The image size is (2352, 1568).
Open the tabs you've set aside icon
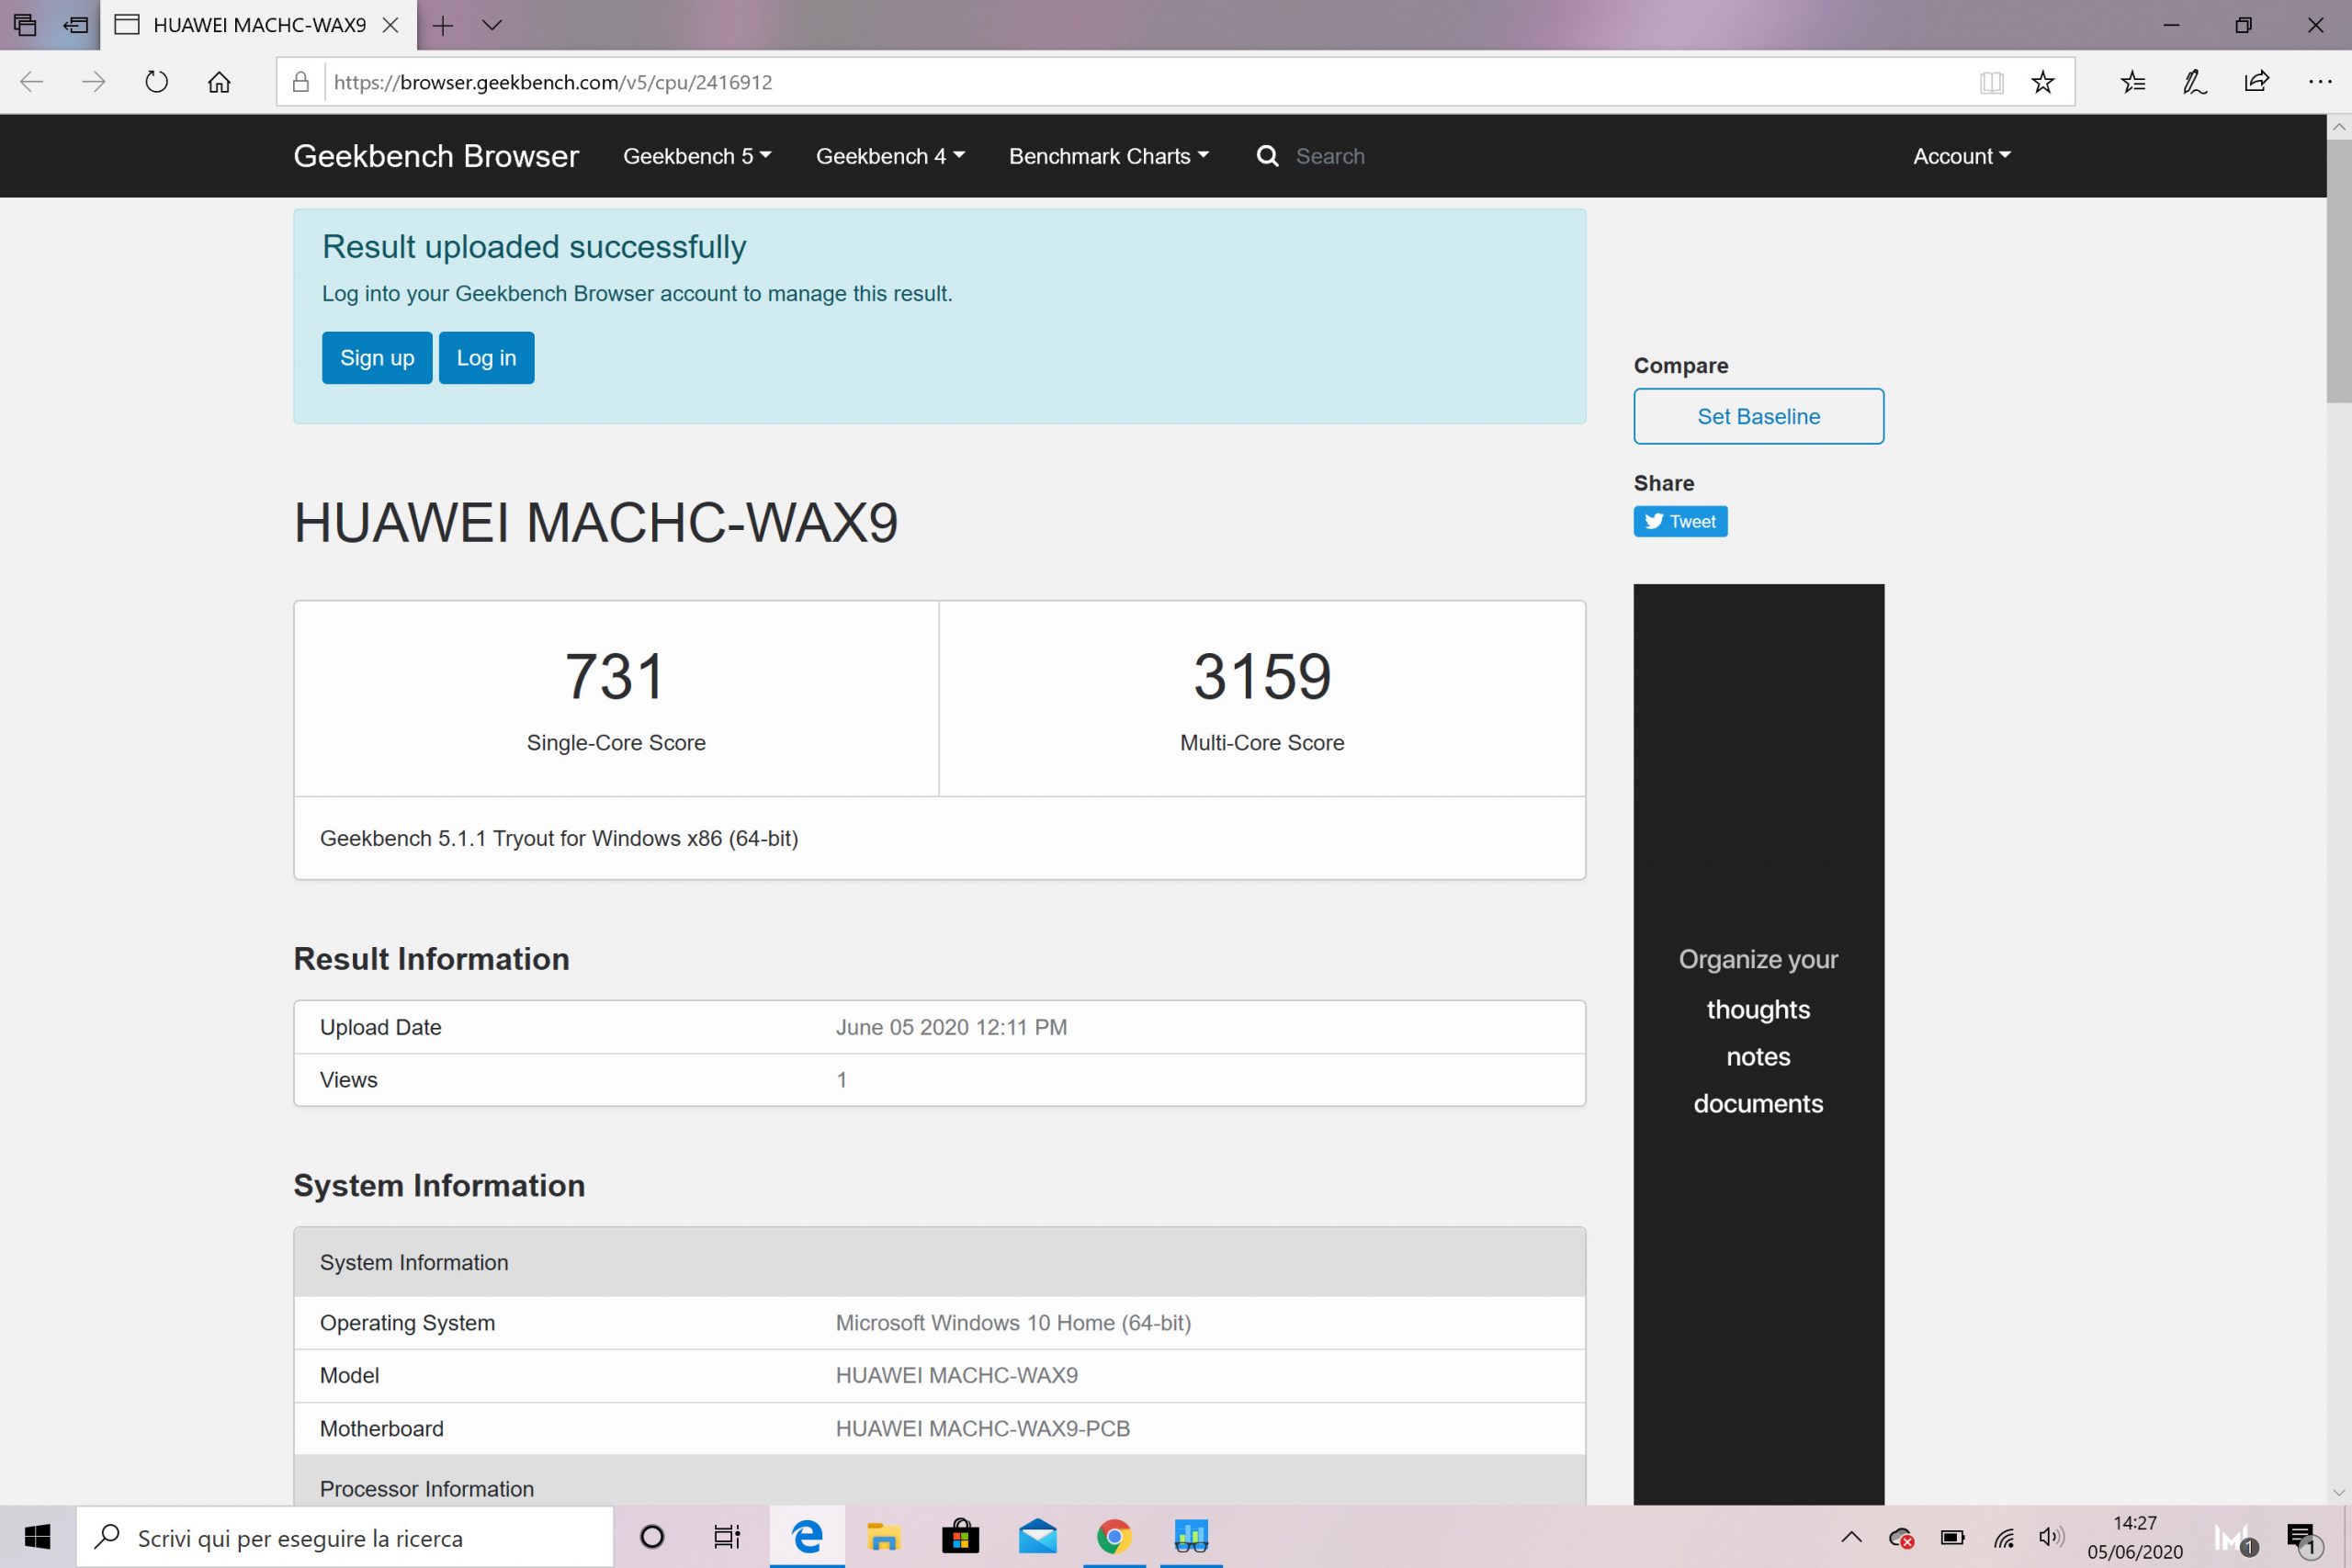(25, 25)
